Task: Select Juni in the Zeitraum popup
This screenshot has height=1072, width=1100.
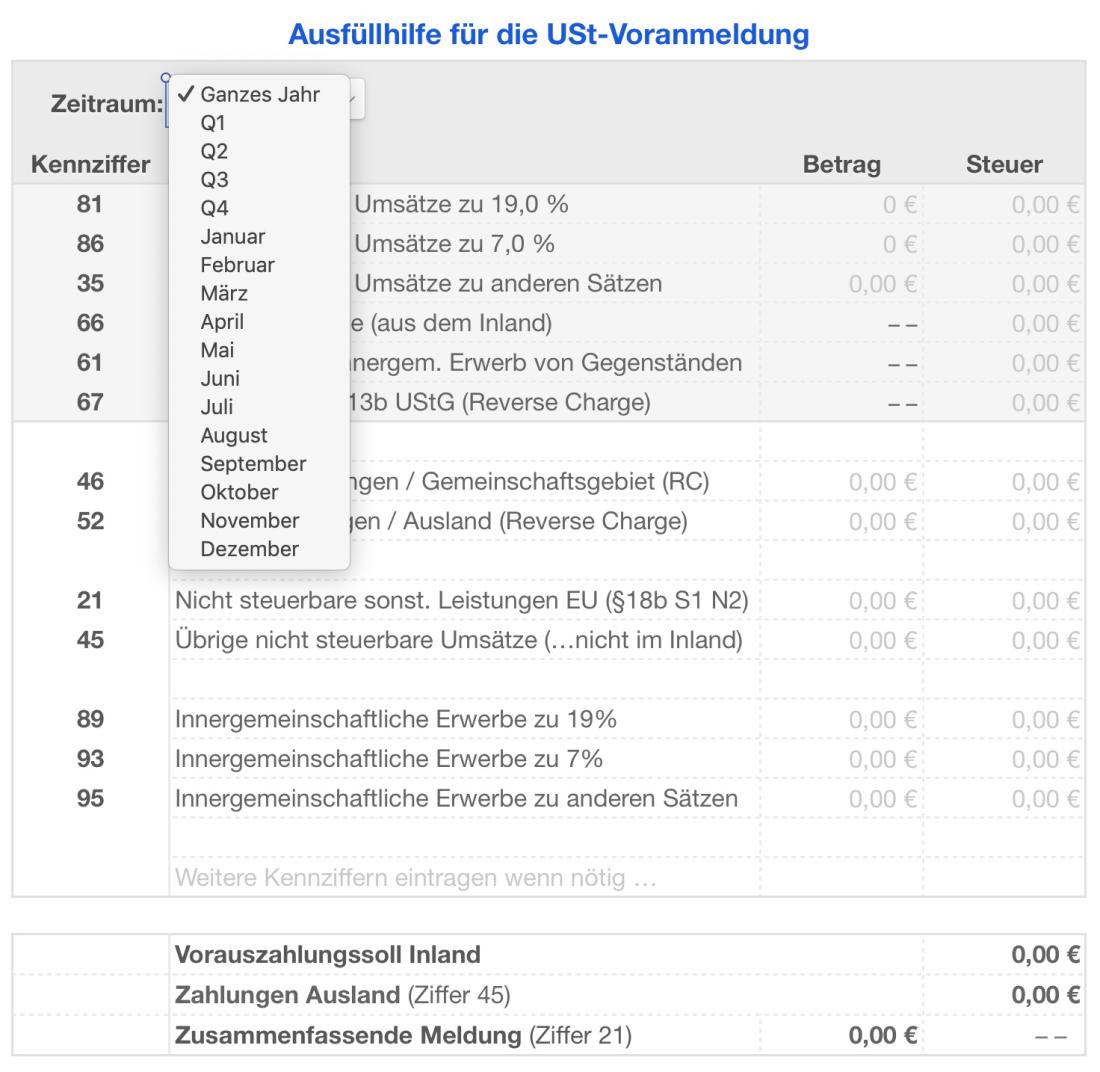Action: coord(218,378)
